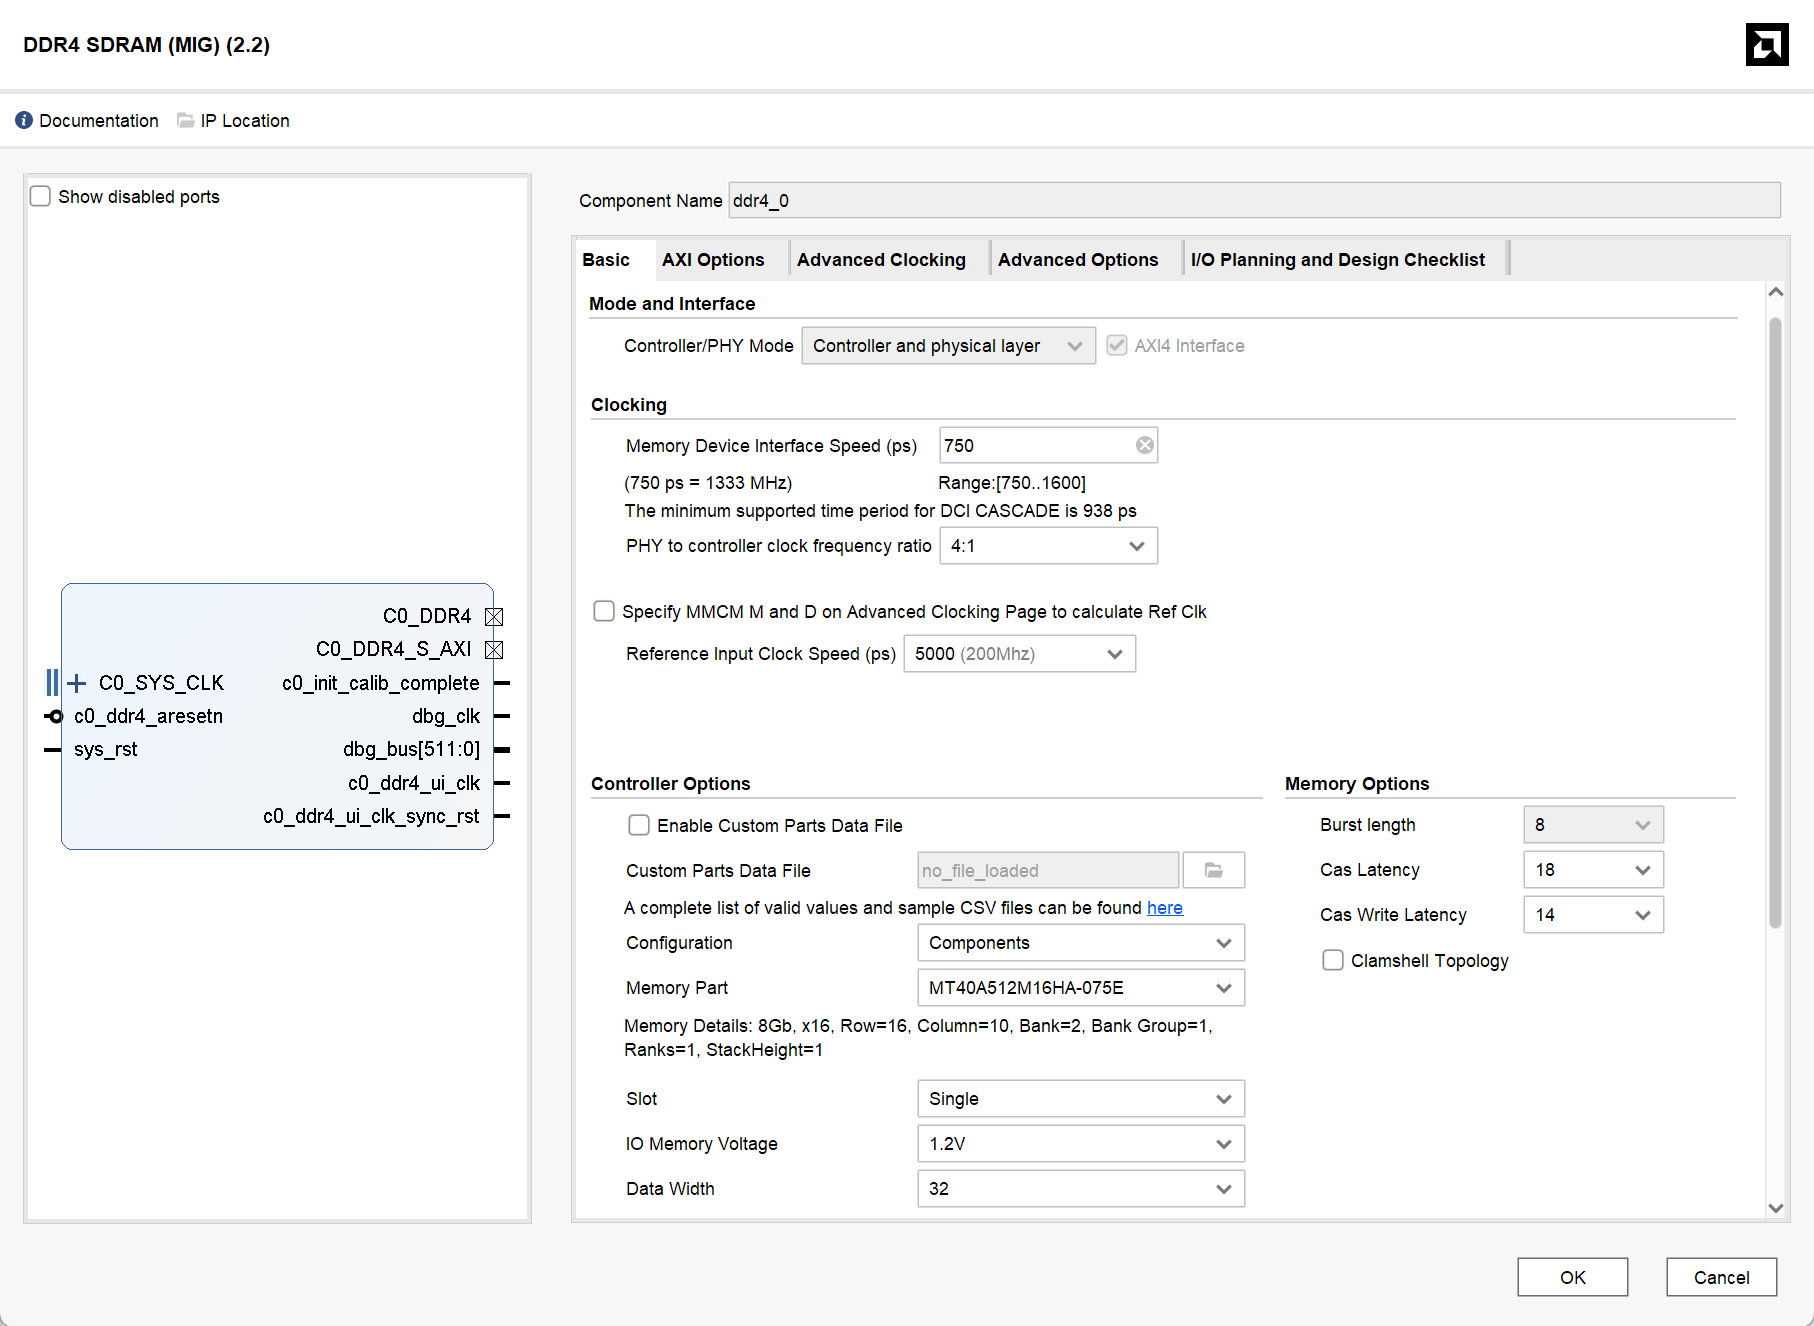Follow the 'here' link for CSV files
The height and width of the screenshot is (1326, 1814).
pos(1164,908)
